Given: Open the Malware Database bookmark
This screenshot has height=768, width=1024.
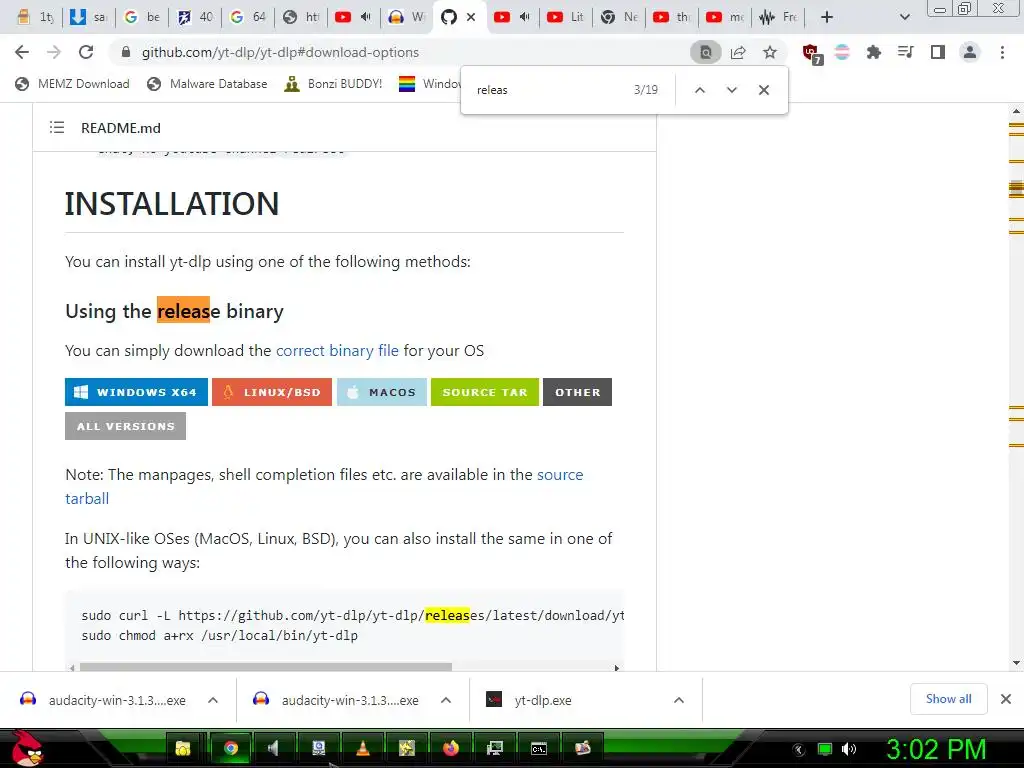Looking at the screenshot, I should point(207,84).
